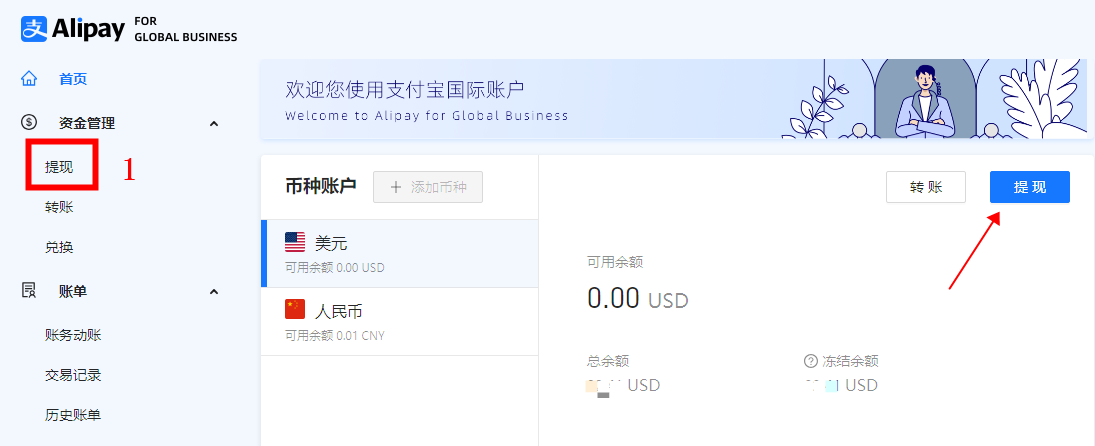Click the home icon beside 首页

pos(29,79)
